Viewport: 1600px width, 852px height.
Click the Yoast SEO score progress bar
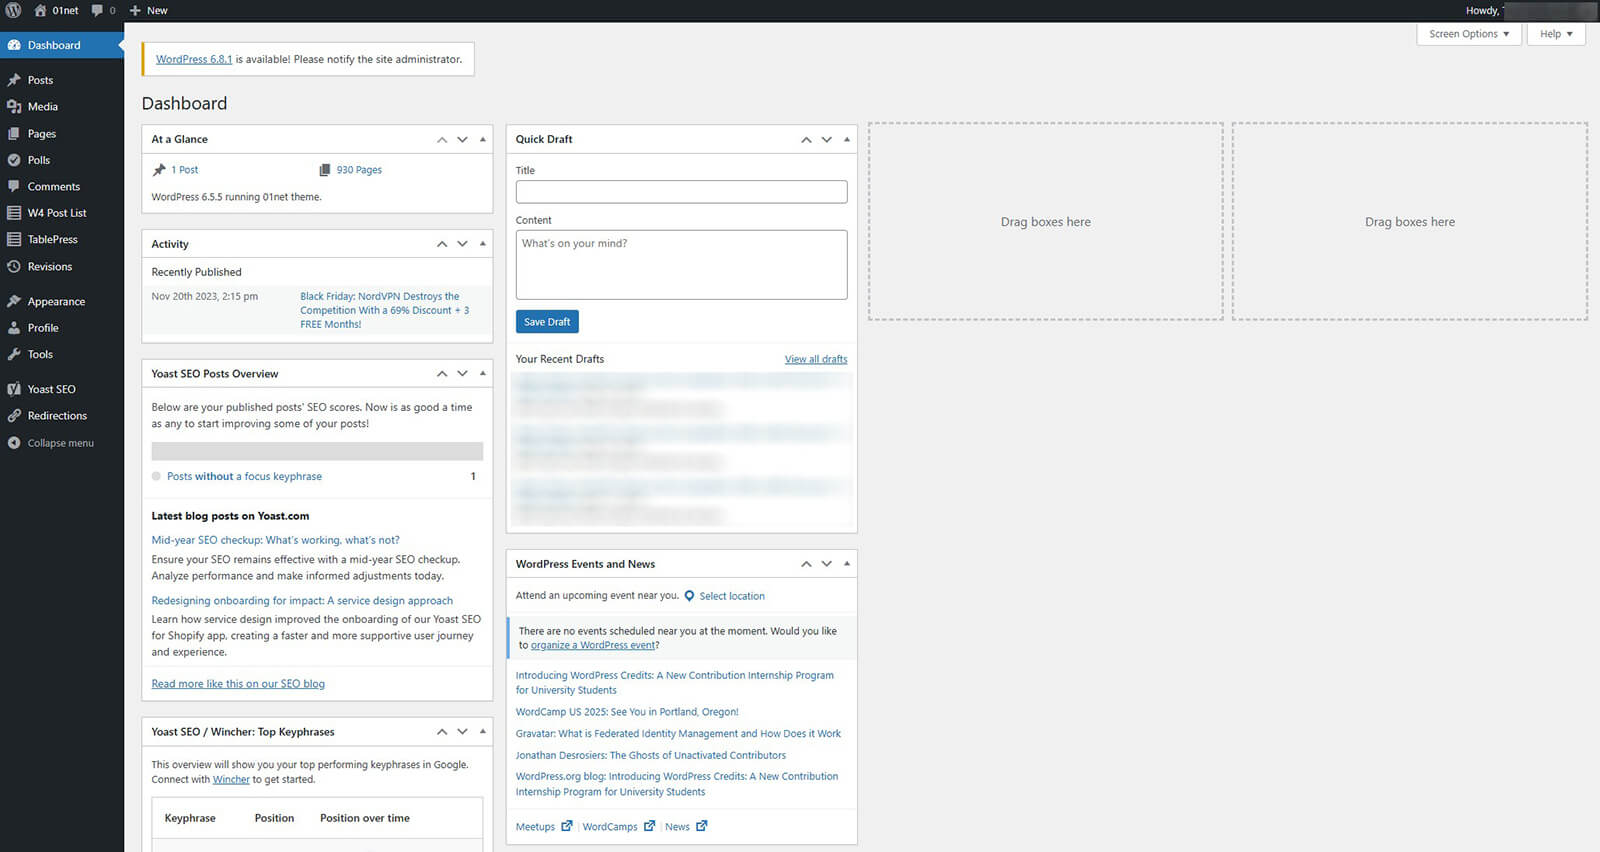point(317,451)
